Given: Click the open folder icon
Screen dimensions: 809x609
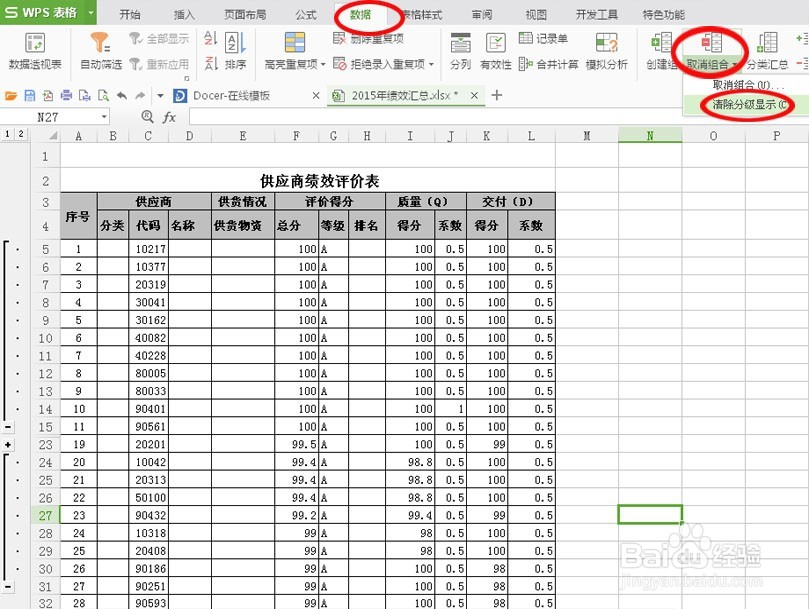Looking at the screenshot, I should pos(11,96).
